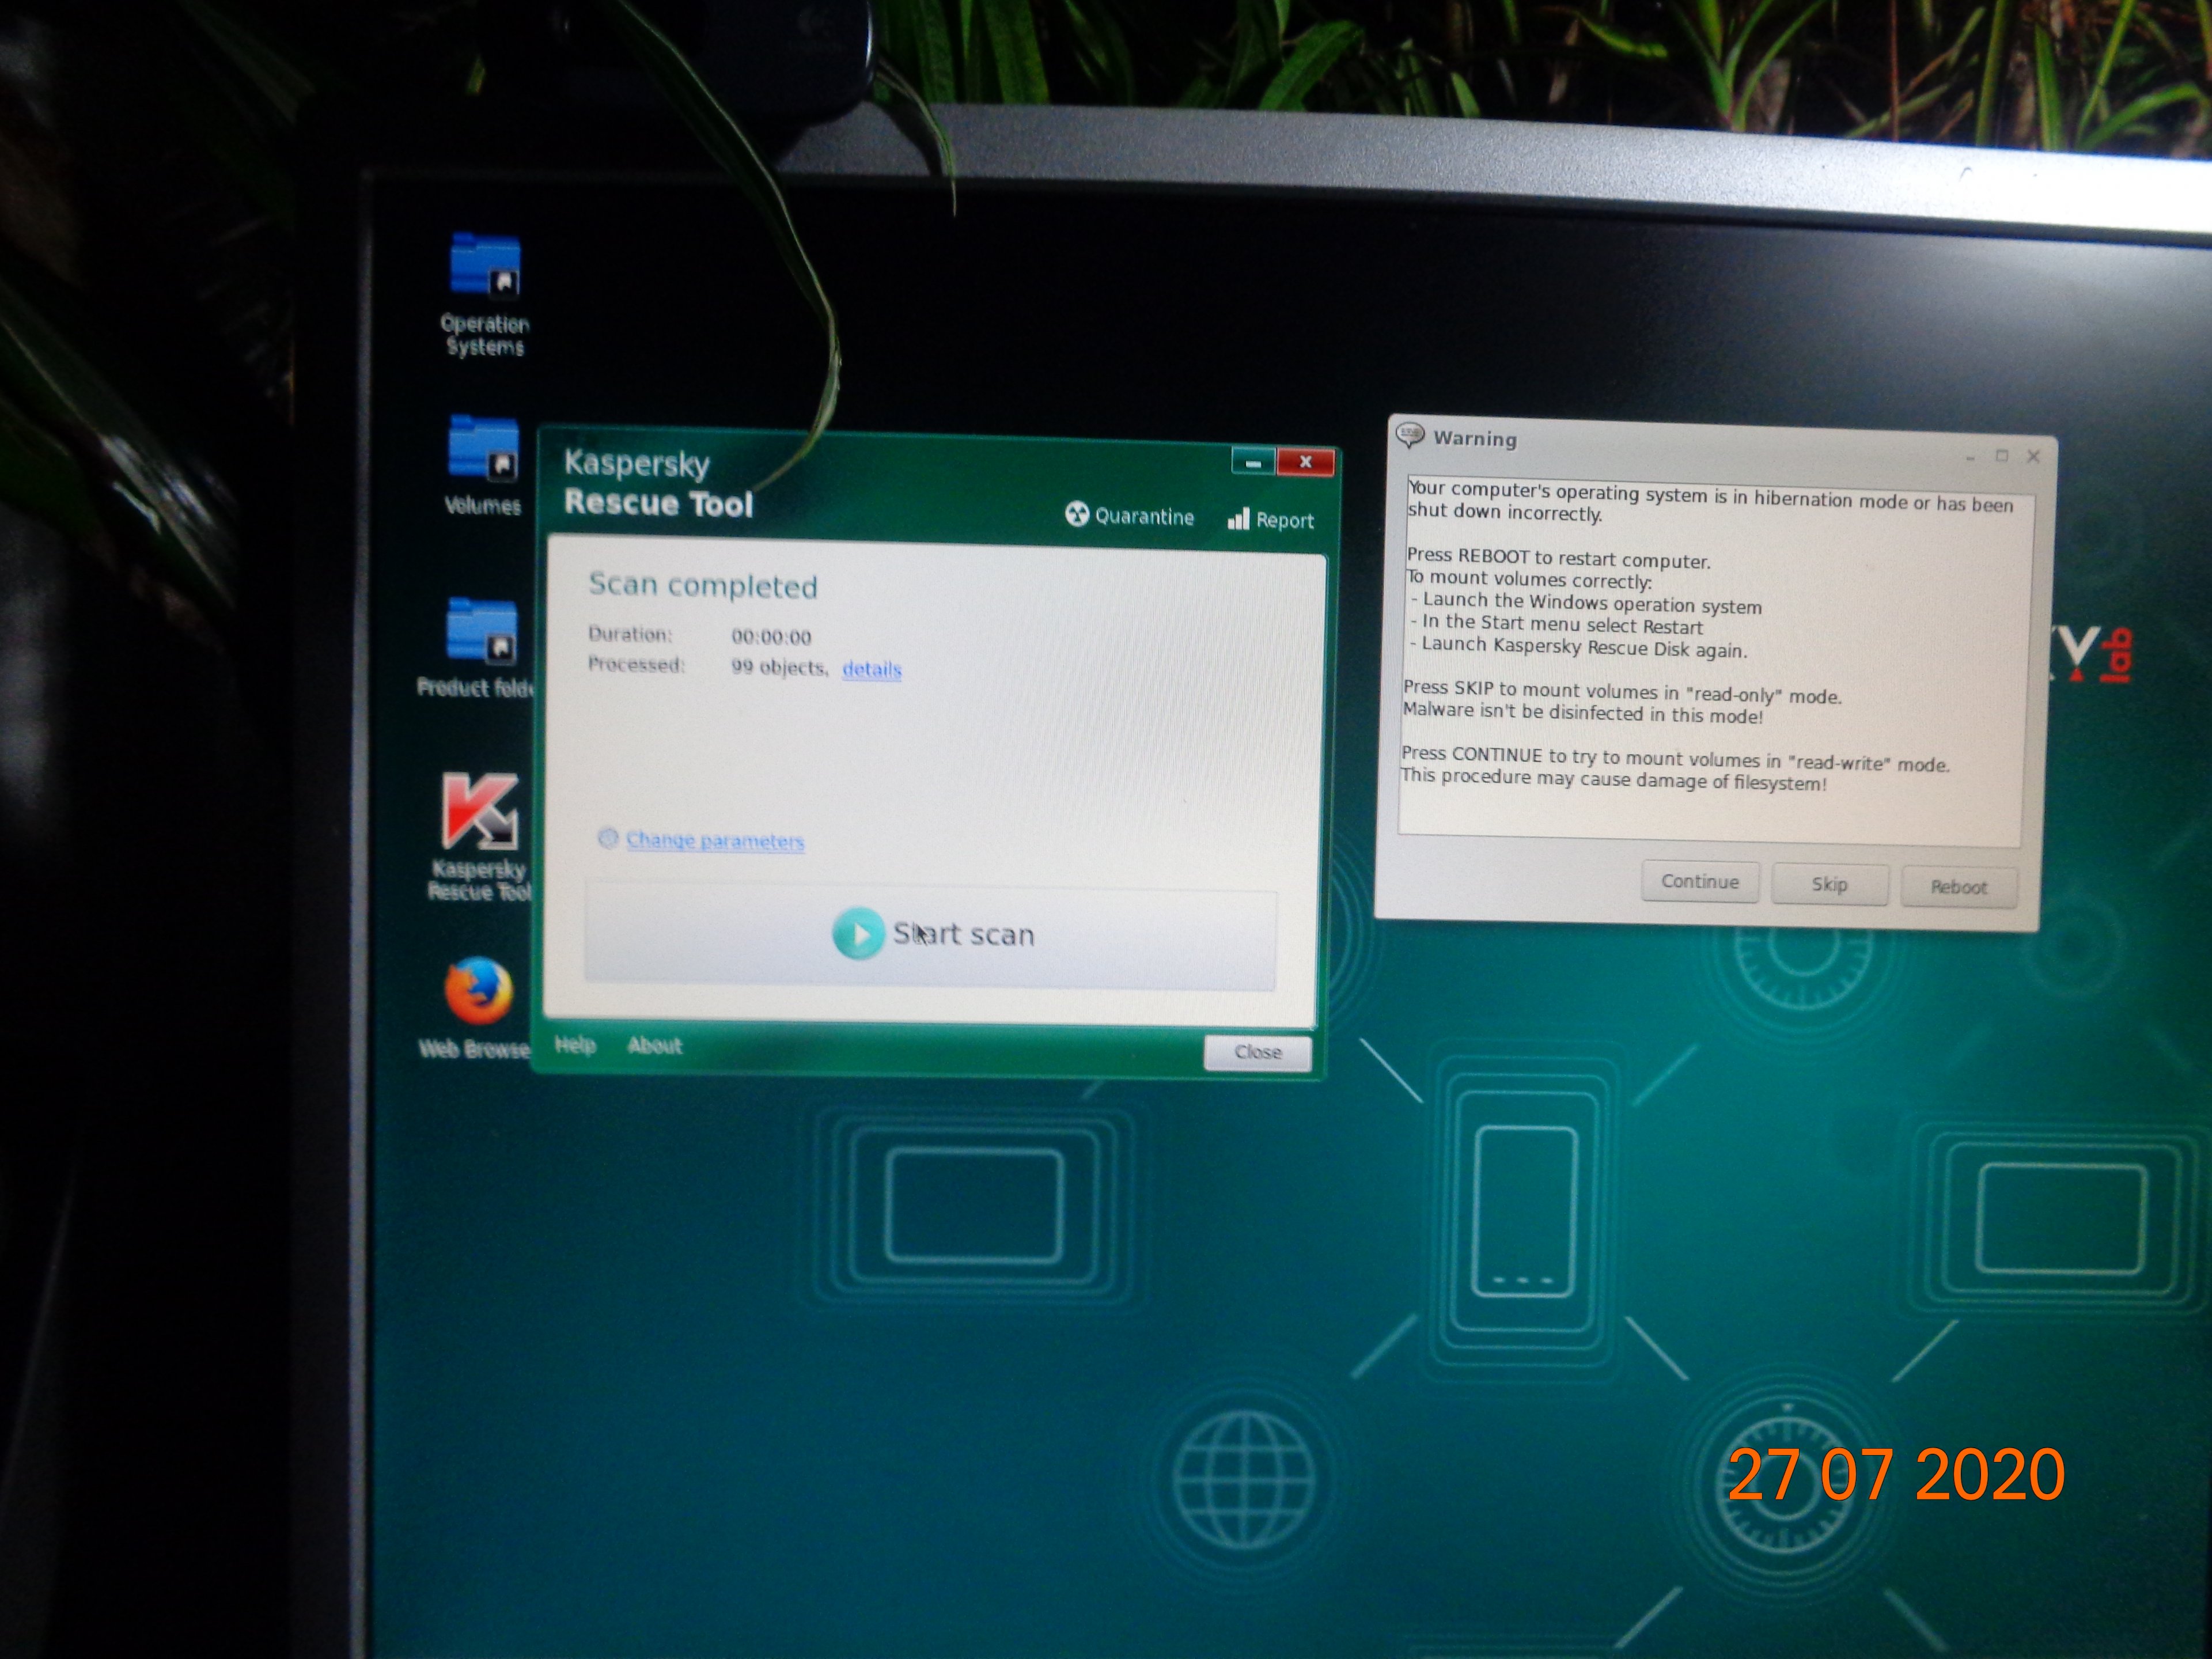Minimize the Kaspersky Rescue Tool window
The image size is (2212, 1659).
(1253, 462)
